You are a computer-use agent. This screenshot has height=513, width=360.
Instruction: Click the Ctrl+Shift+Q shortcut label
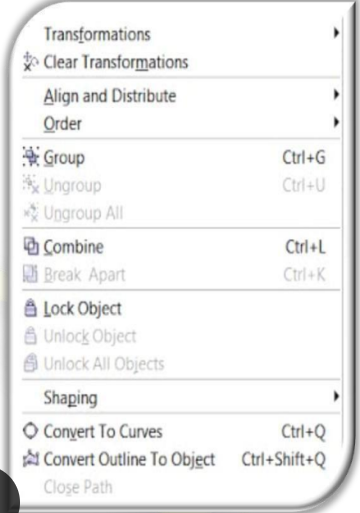point(284,459)
